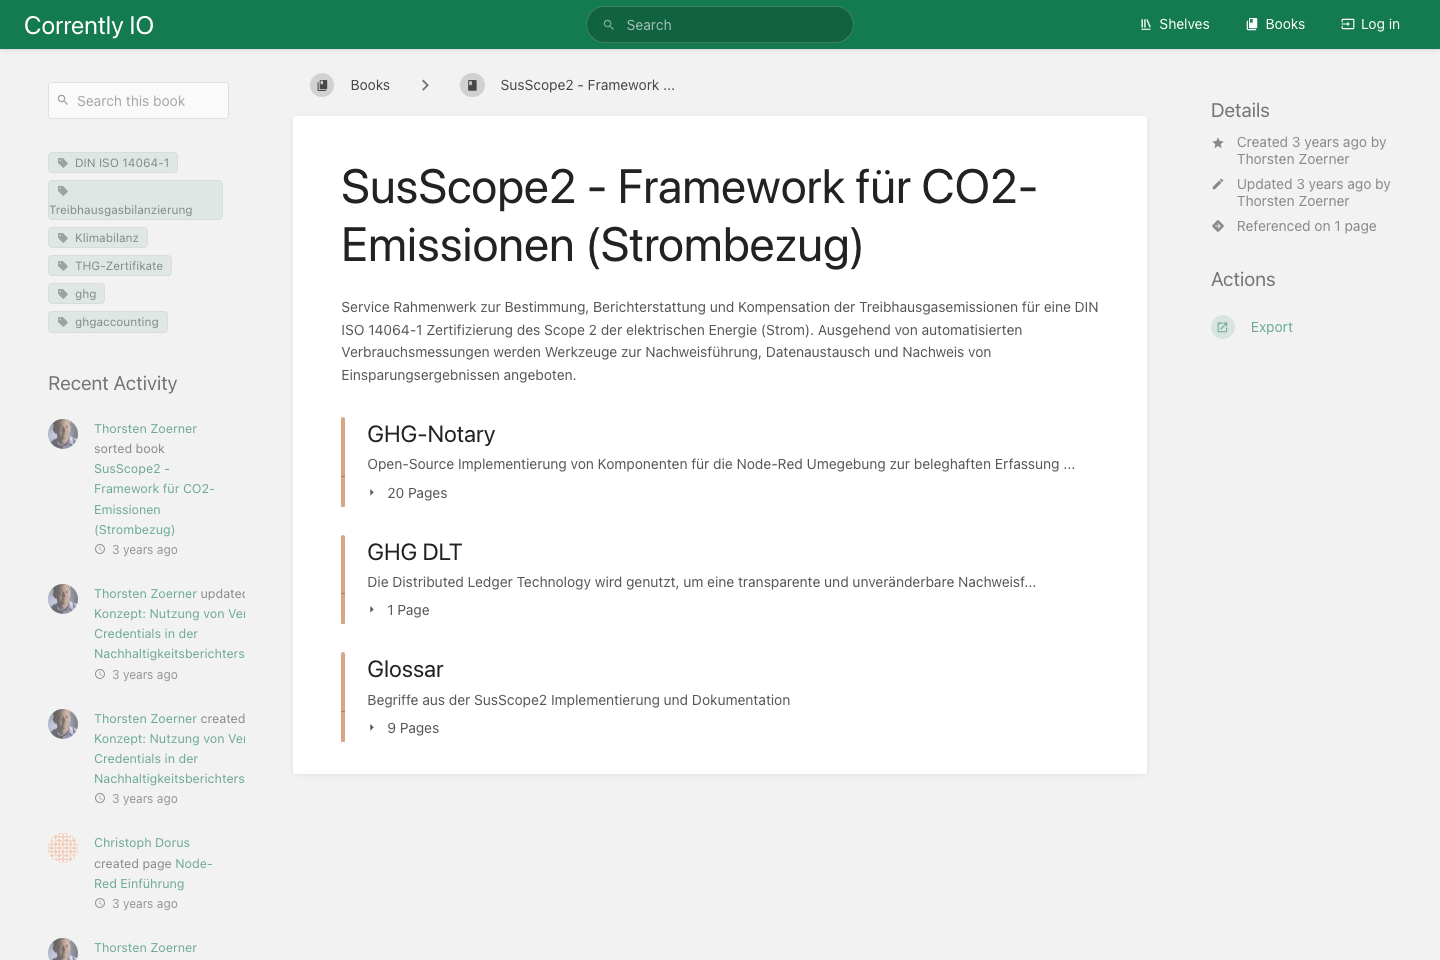Click the Export icon under Actions
The width and height of the screenshot is (1440, 960).
(x=1222, y=327)
